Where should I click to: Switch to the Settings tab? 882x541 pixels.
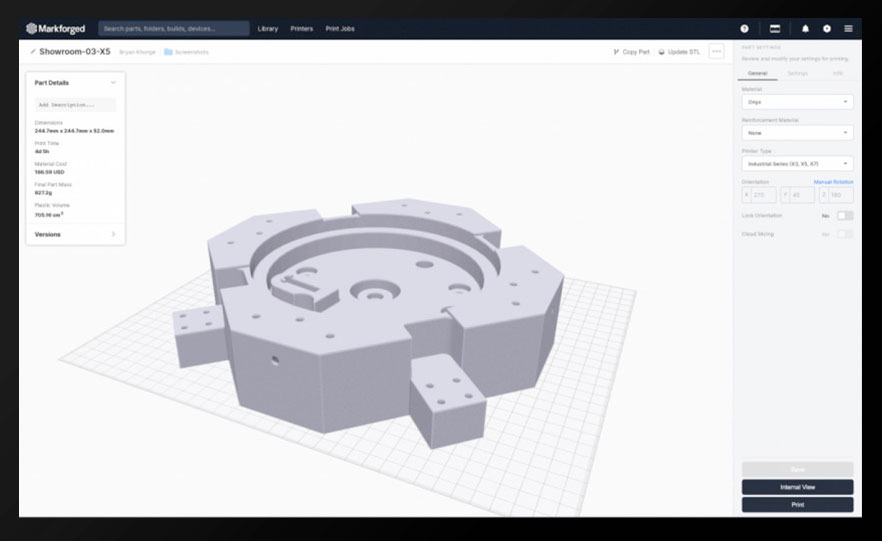pyautogui.click(x=797, y=73)
